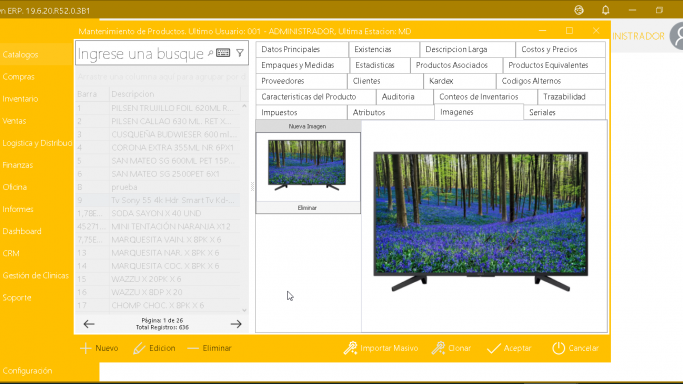
Task: Click the notifications bell icon
Action: pos(605,10)
